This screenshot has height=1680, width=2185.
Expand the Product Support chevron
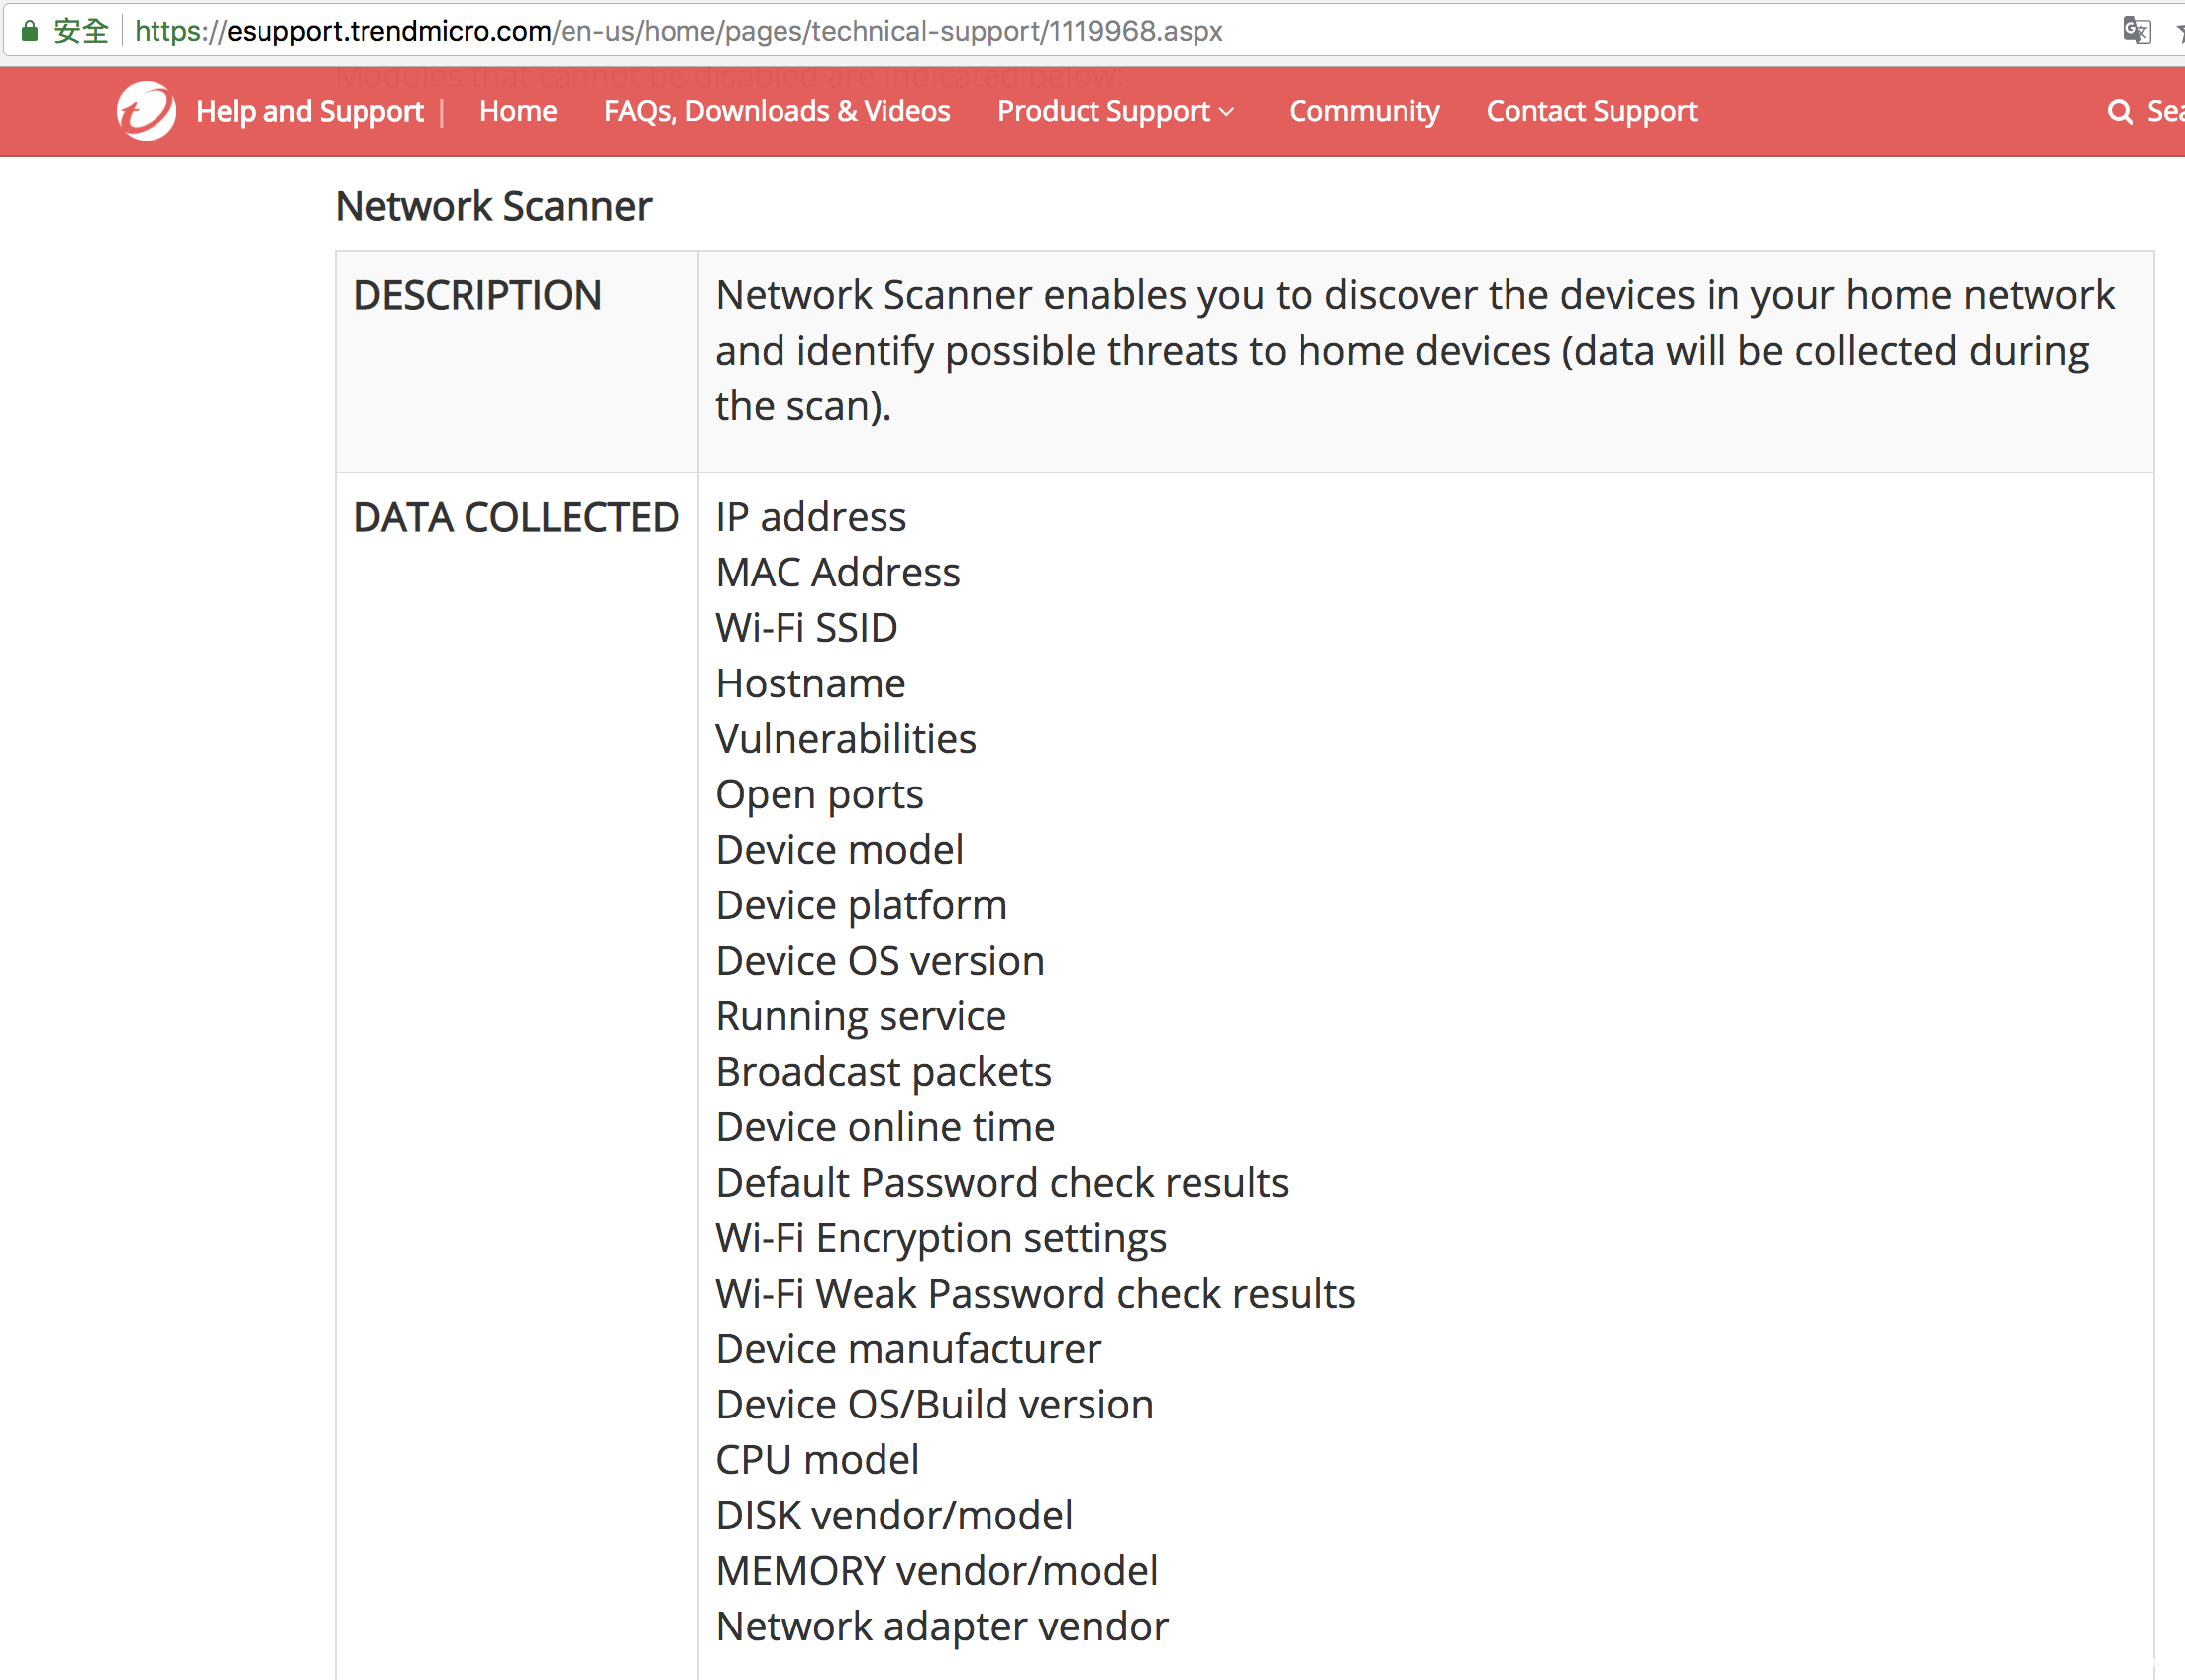1228,112
